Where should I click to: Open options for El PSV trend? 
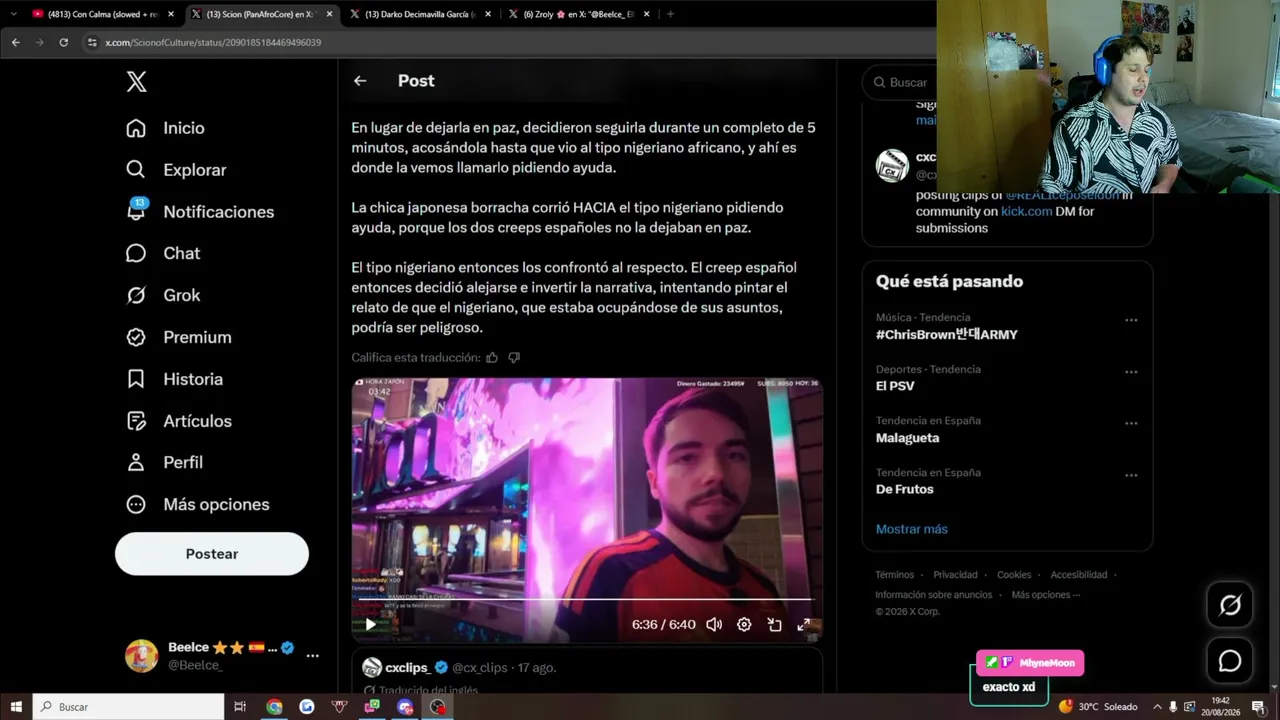point(1131,372)
